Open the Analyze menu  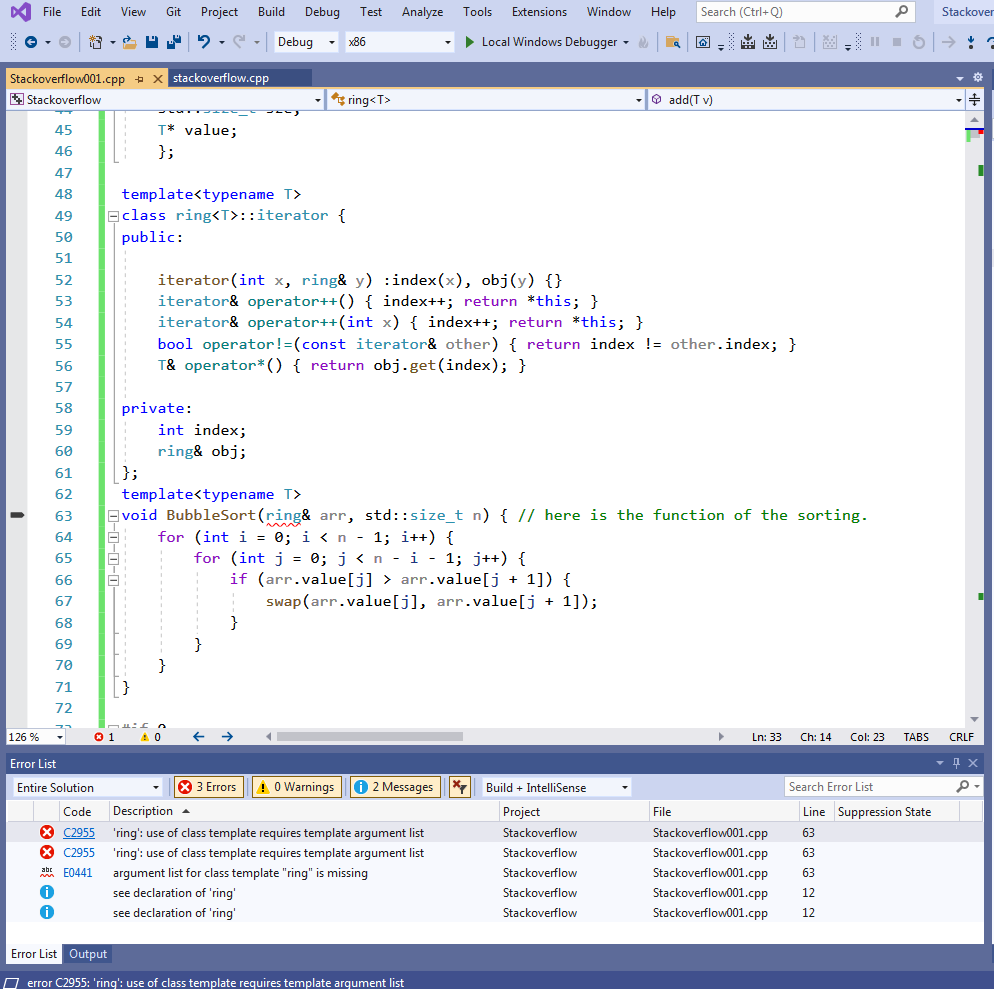[x=422, y=12]
